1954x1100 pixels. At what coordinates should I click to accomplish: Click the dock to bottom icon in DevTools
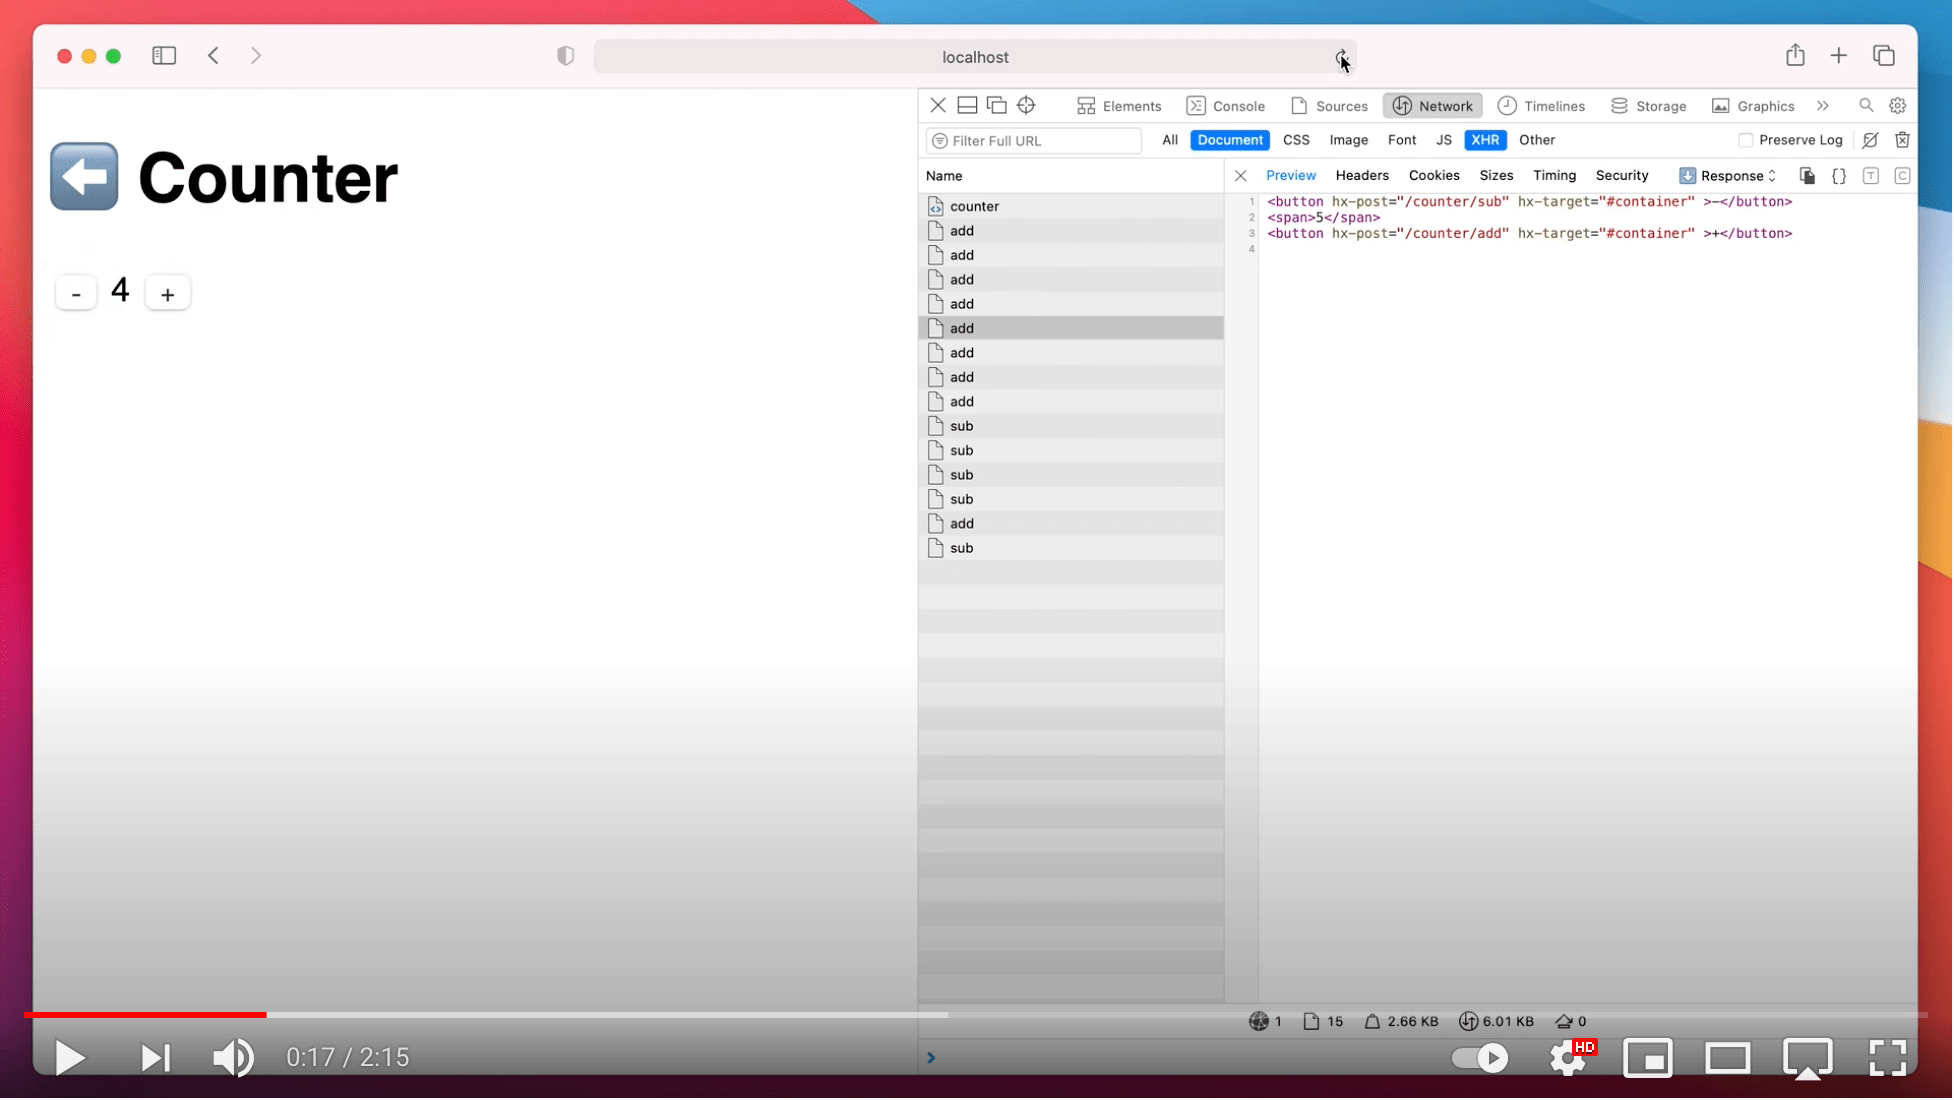pos(968,106)
